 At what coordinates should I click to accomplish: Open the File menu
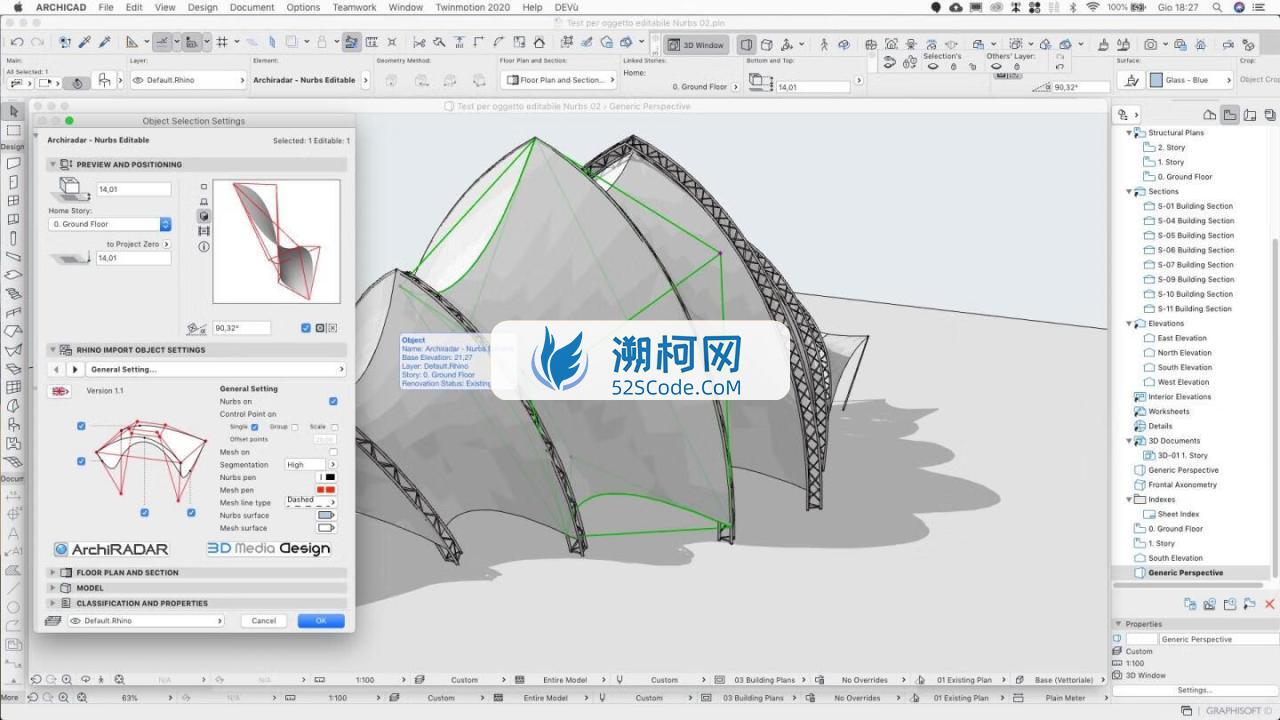point(106,7)
